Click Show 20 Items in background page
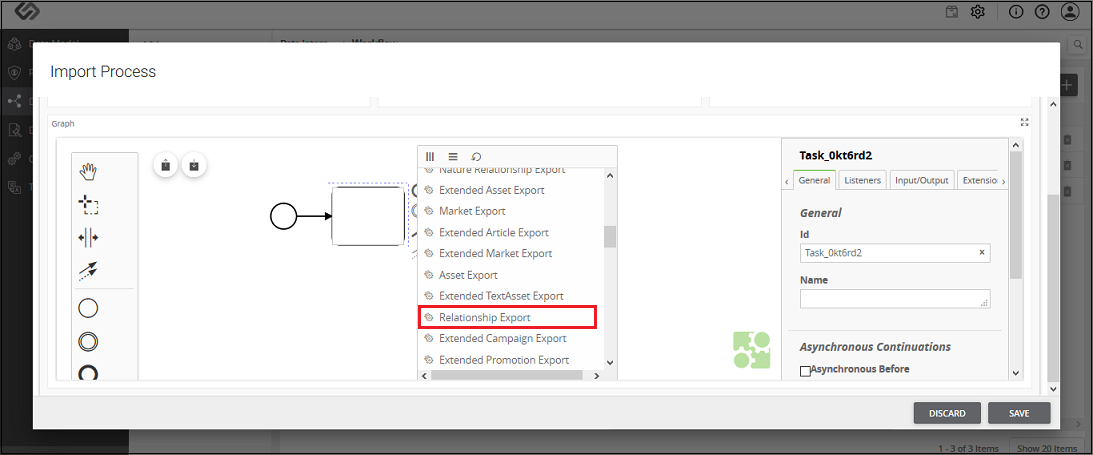Screen dimensions: 1093x455 click(x=1046, y=448)
